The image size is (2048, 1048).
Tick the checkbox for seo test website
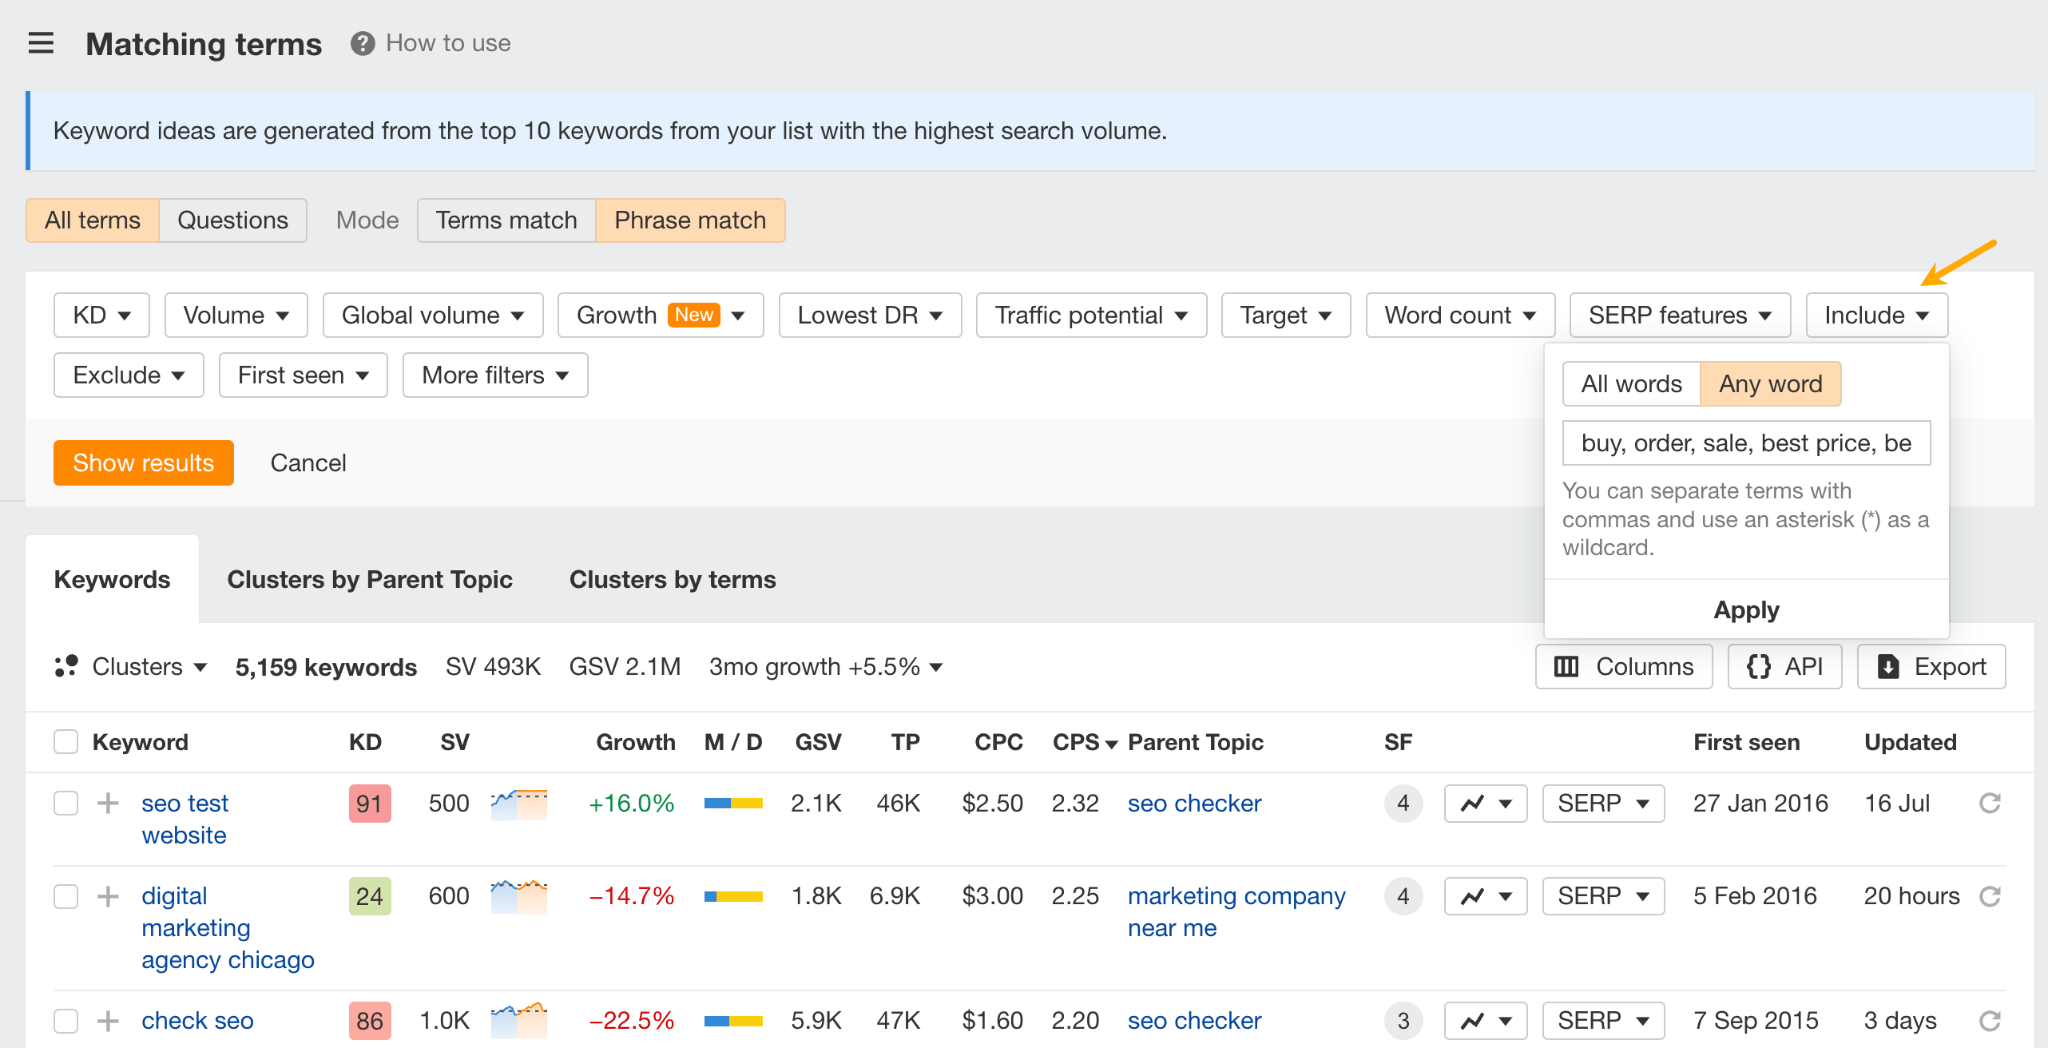coord(66,803)
